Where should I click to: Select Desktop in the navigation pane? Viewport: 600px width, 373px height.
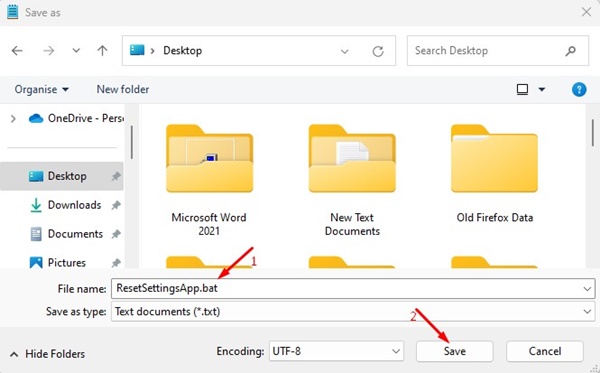pos(62,176)
